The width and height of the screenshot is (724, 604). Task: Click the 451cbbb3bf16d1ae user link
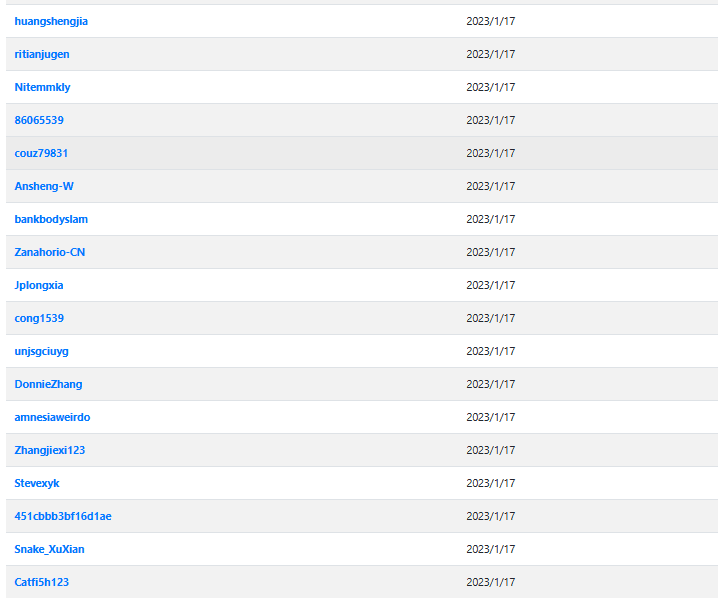point(63,516)
